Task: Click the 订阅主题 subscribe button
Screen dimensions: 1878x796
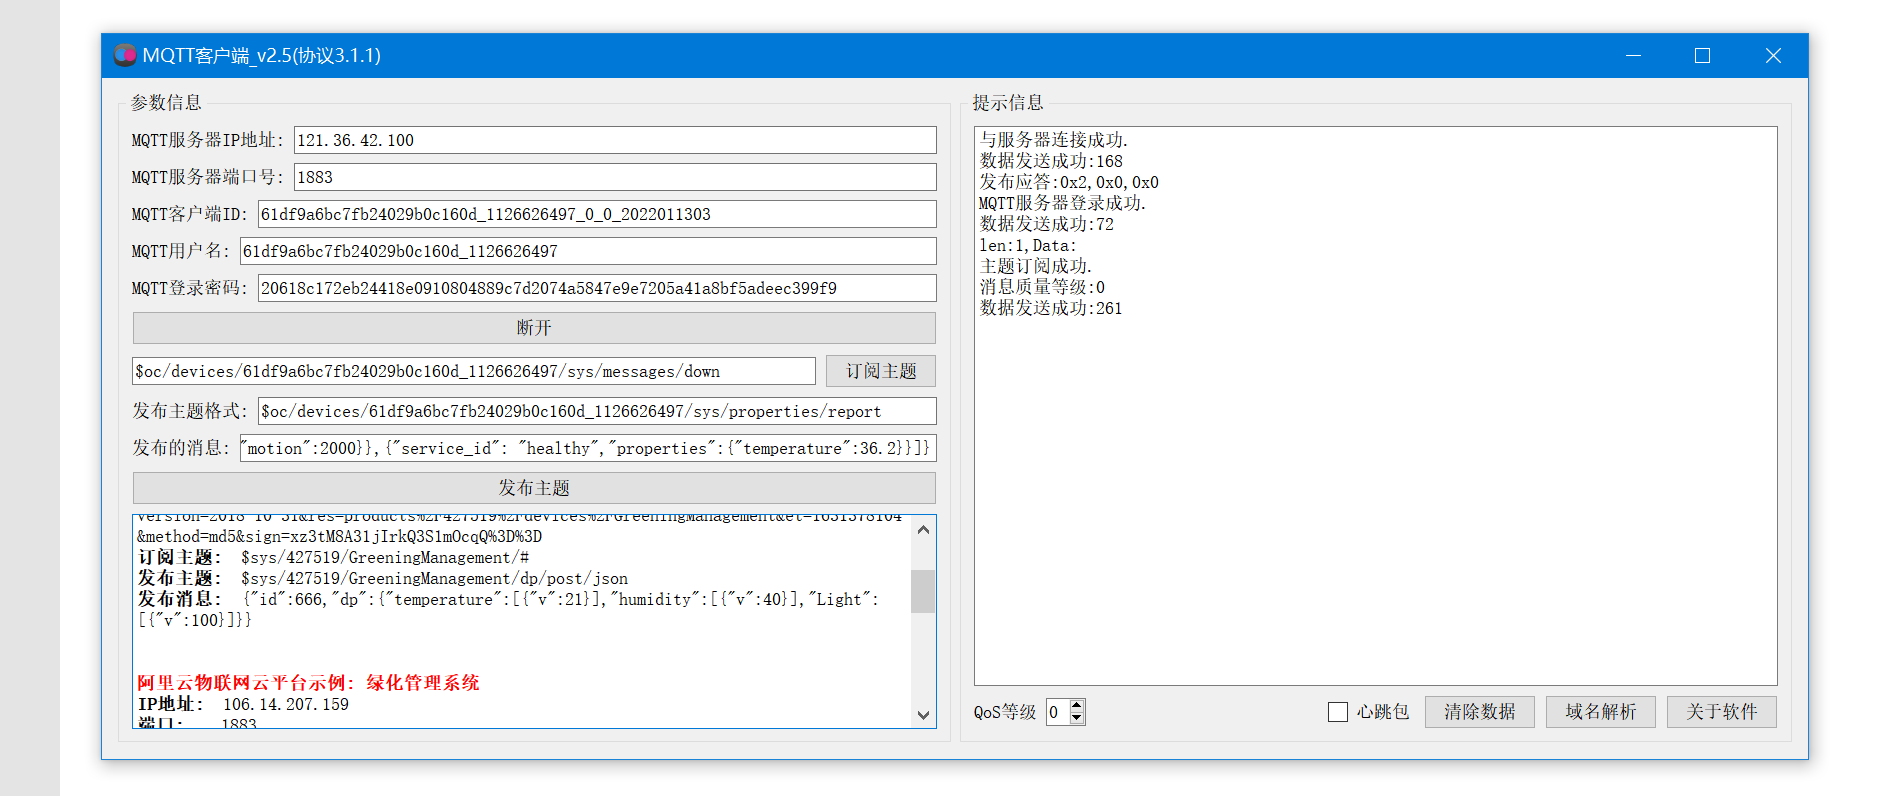Action: [881, 371]
